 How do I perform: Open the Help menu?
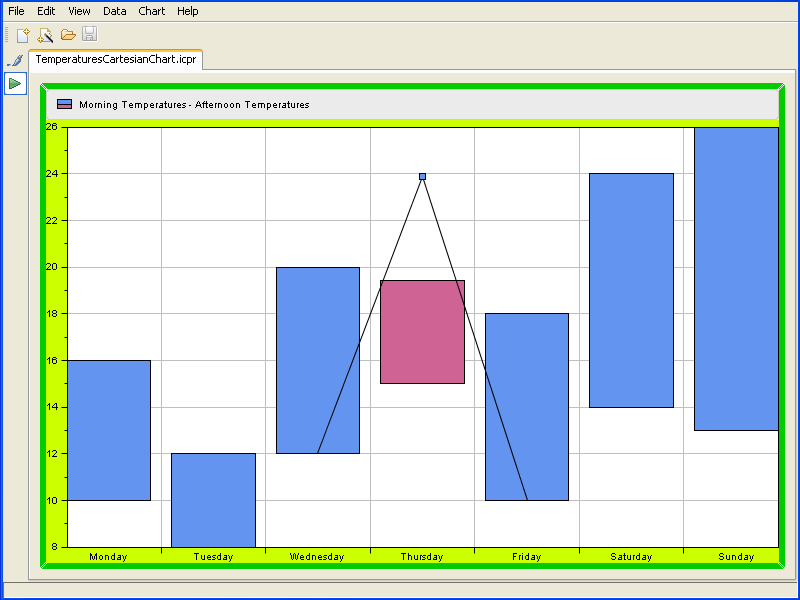(x=187, y=11)
